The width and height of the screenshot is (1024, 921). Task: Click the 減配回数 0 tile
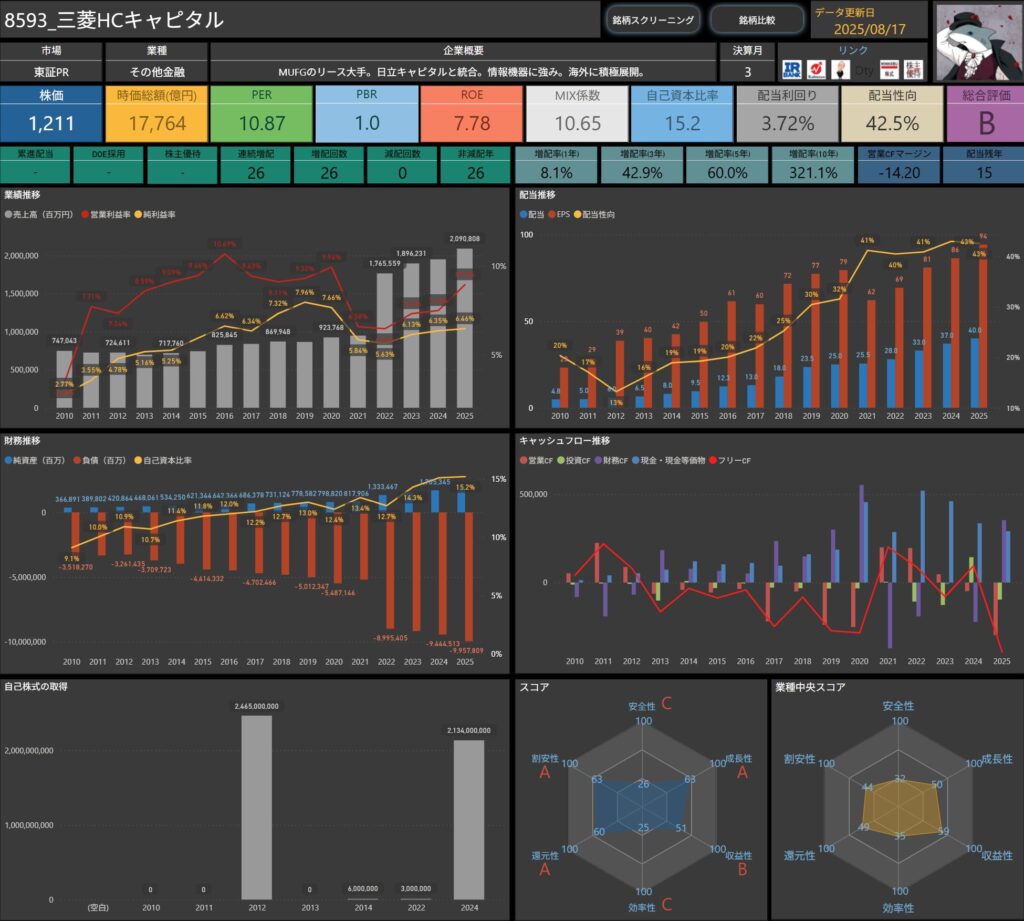pyautogui.click(x=402, y=165)
